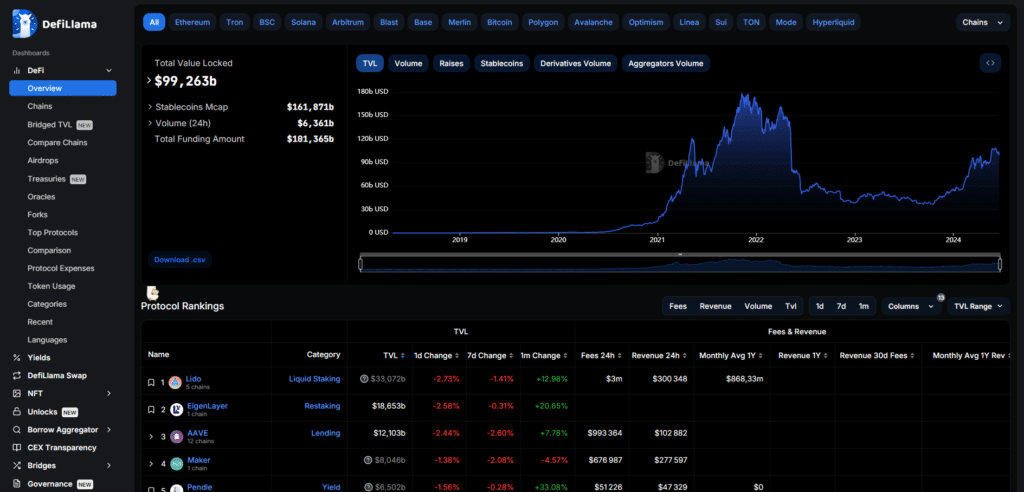Image resolution: width=1024 pixels, height=492 pixels.
Task: Click the NFT image icon
Action: pyautogui.click(x=16, y=393)
